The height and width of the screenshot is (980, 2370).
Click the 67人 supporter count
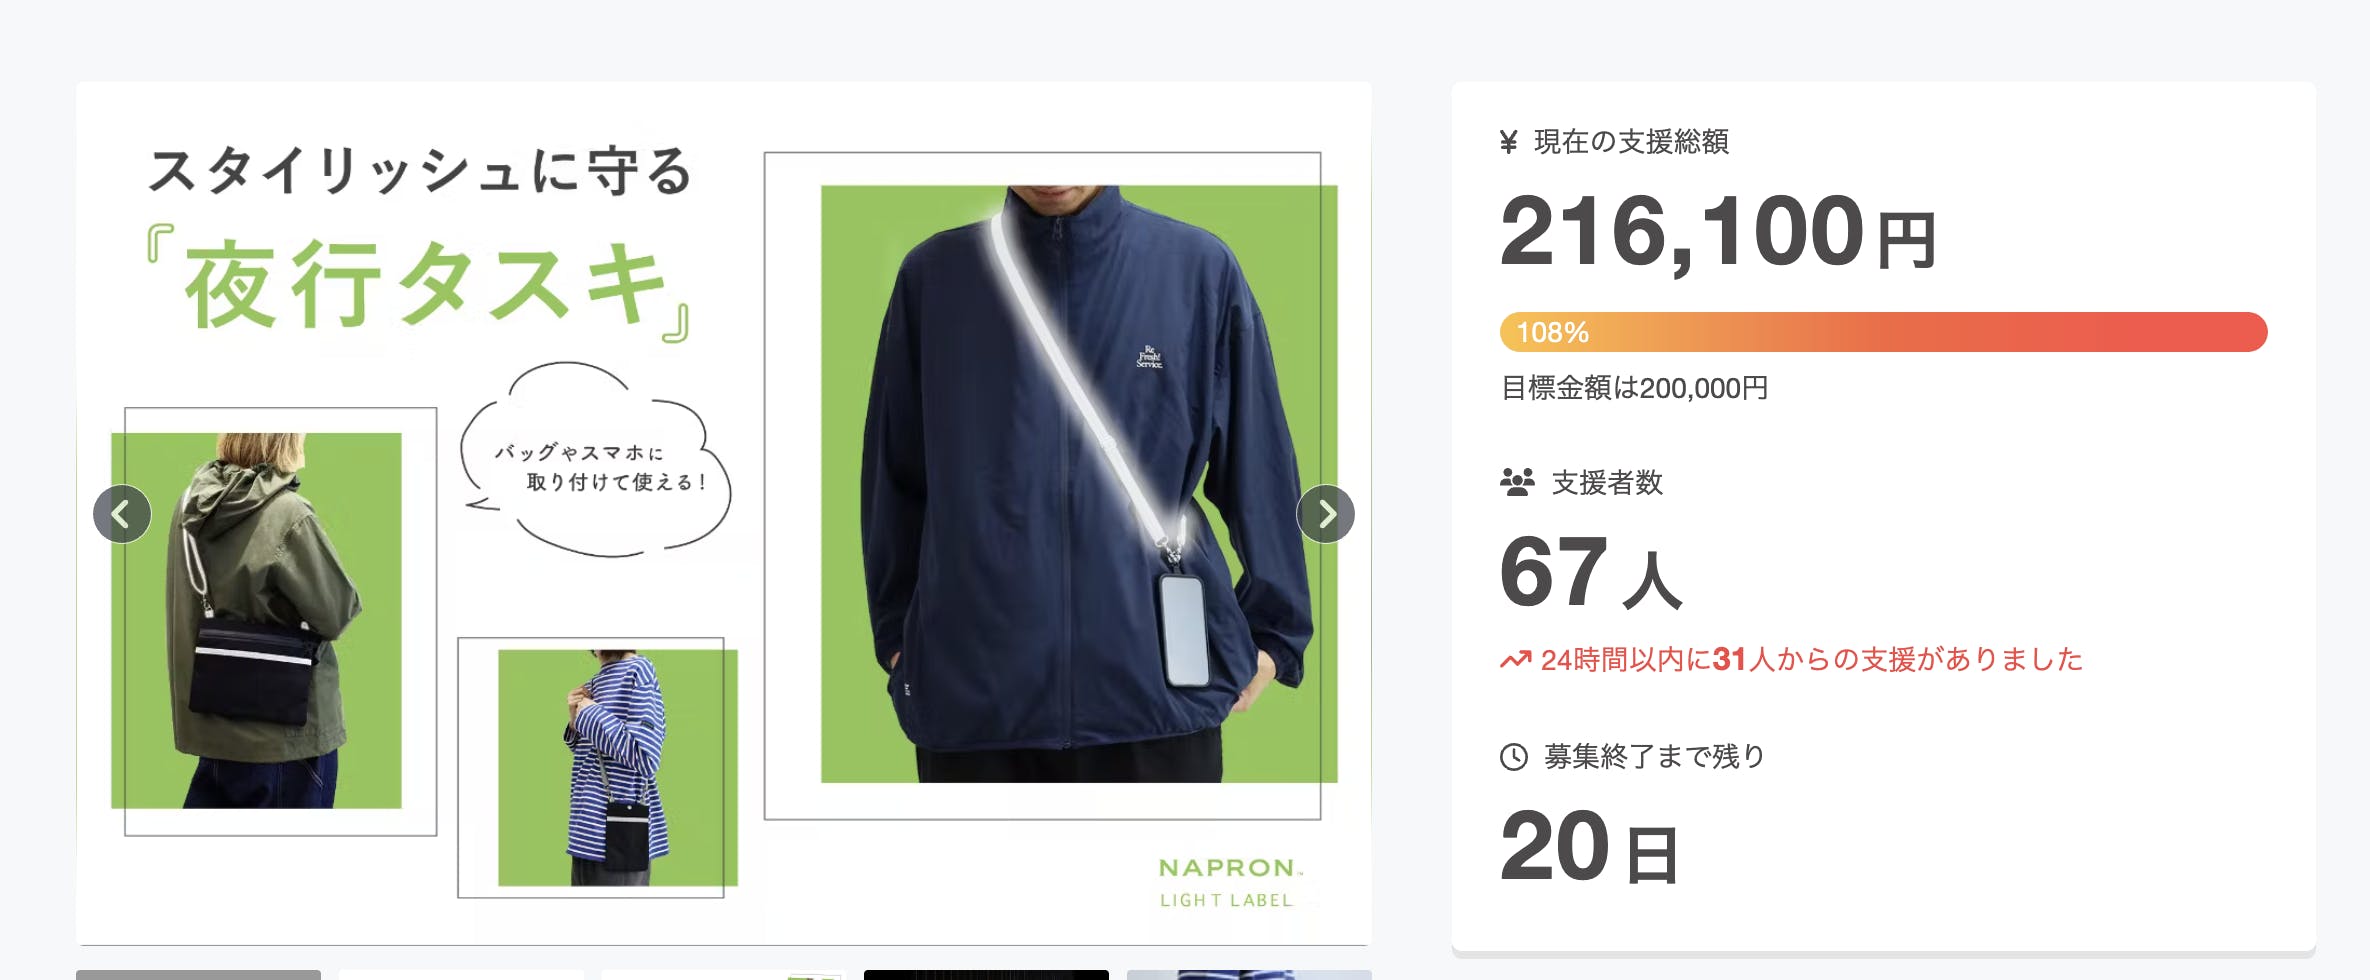[x=1591, y=573]
